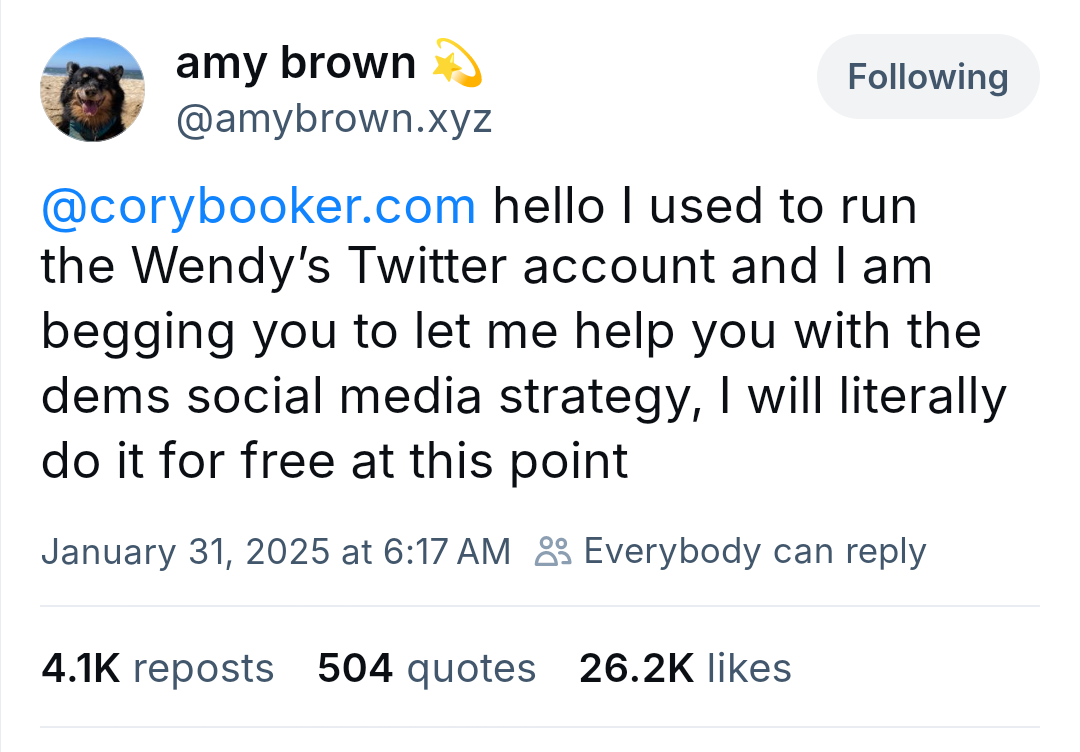Image resolution: width=1080 pixels, height=752 pixels.
Task: Open the @amybrown.xyz handle
Action: click(x=334, y=119)
